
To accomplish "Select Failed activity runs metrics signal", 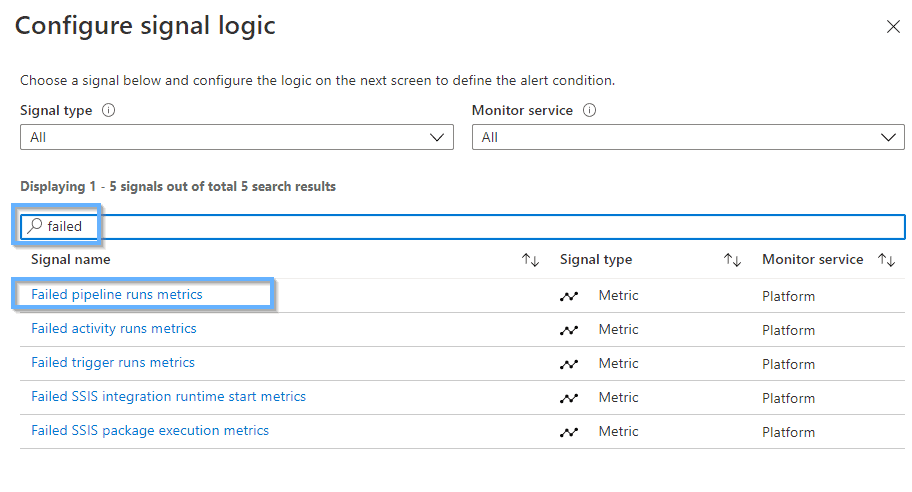I will tap(113, 329).
